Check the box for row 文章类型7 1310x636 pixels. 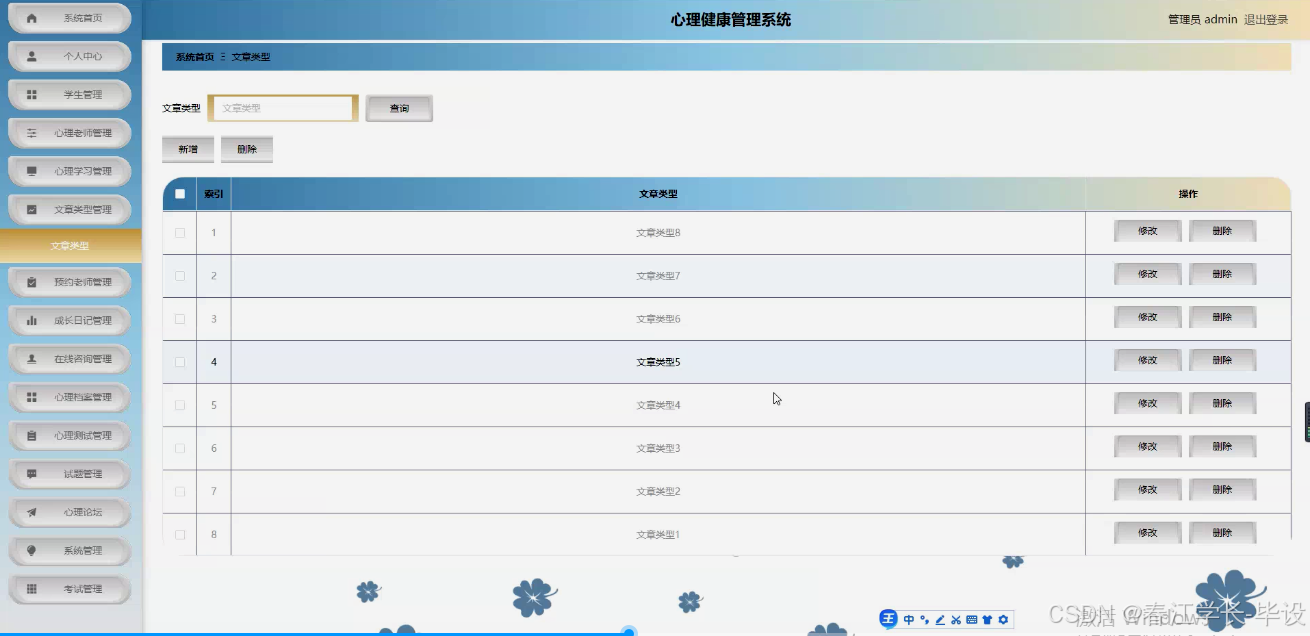(180, 276)
